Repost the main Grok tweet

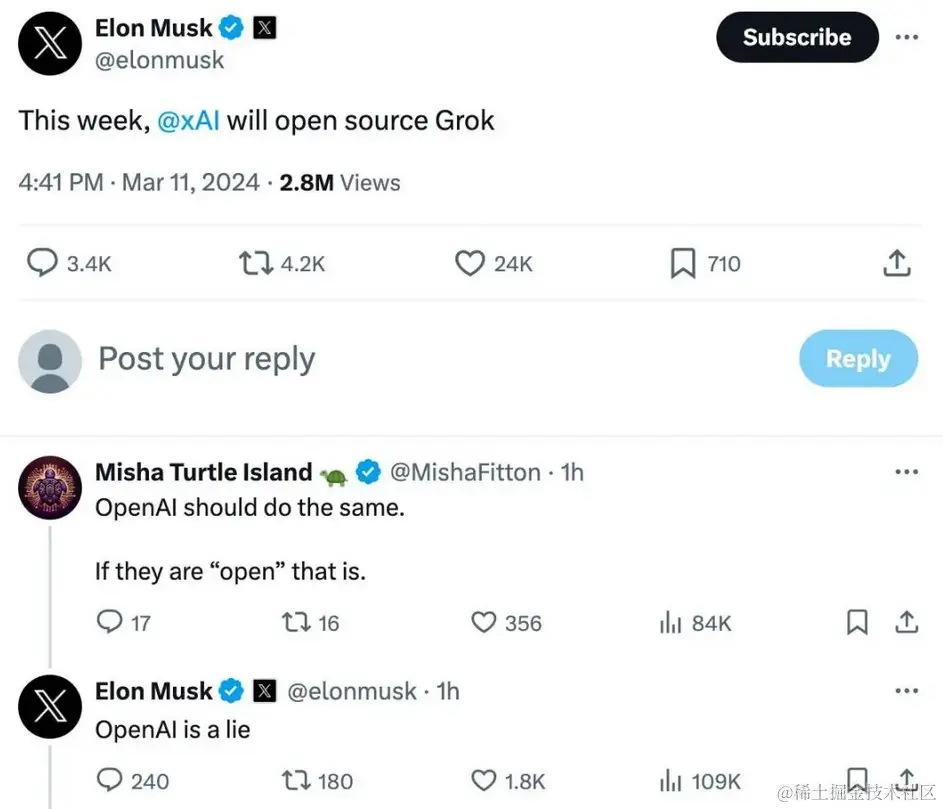click(254, 263)
